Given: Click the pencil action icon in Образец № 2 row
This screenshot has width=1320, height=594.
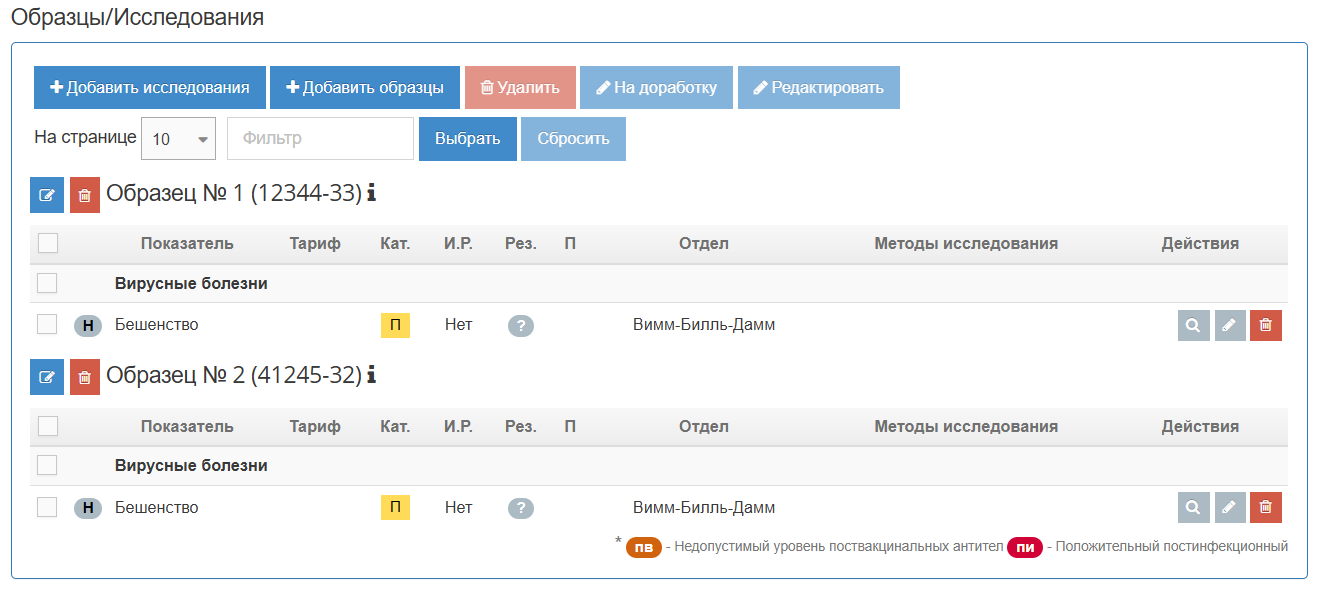Looking at the screenshot, I should pyautogui.click(x=1230, y=508).
